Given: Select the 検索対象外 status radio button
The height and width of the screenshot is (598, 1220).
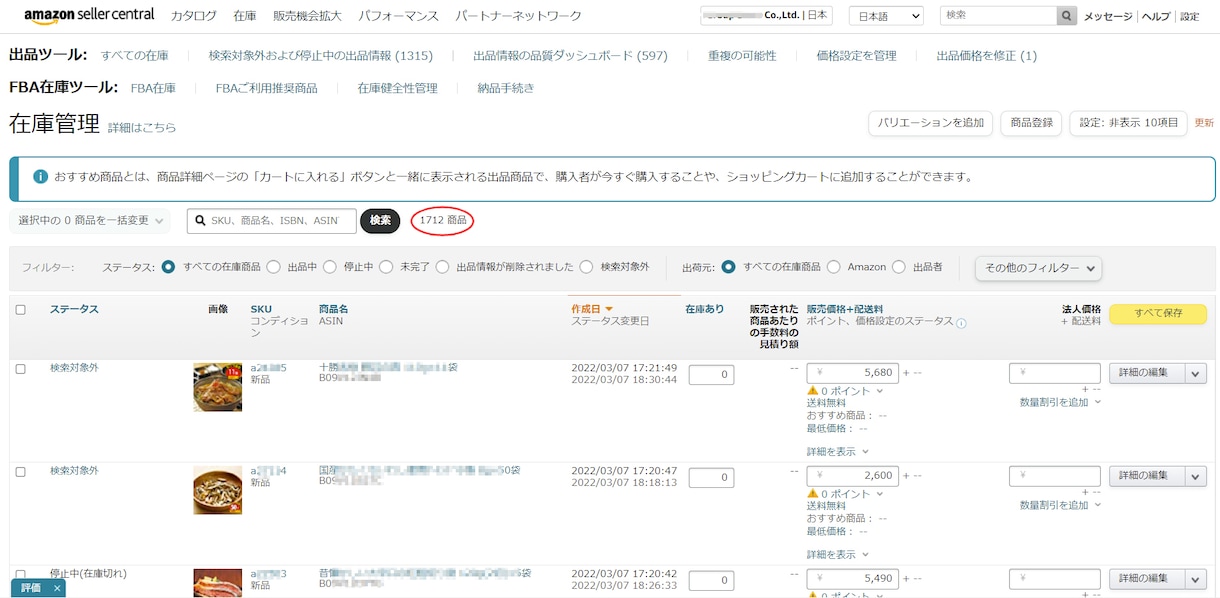Looking at the screenshot, I should 586,267.
